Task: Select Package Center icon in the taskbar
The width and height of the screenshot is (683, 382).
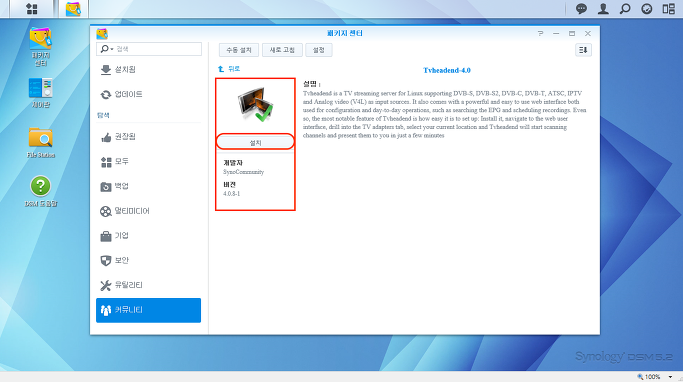Action: point(73,9)
